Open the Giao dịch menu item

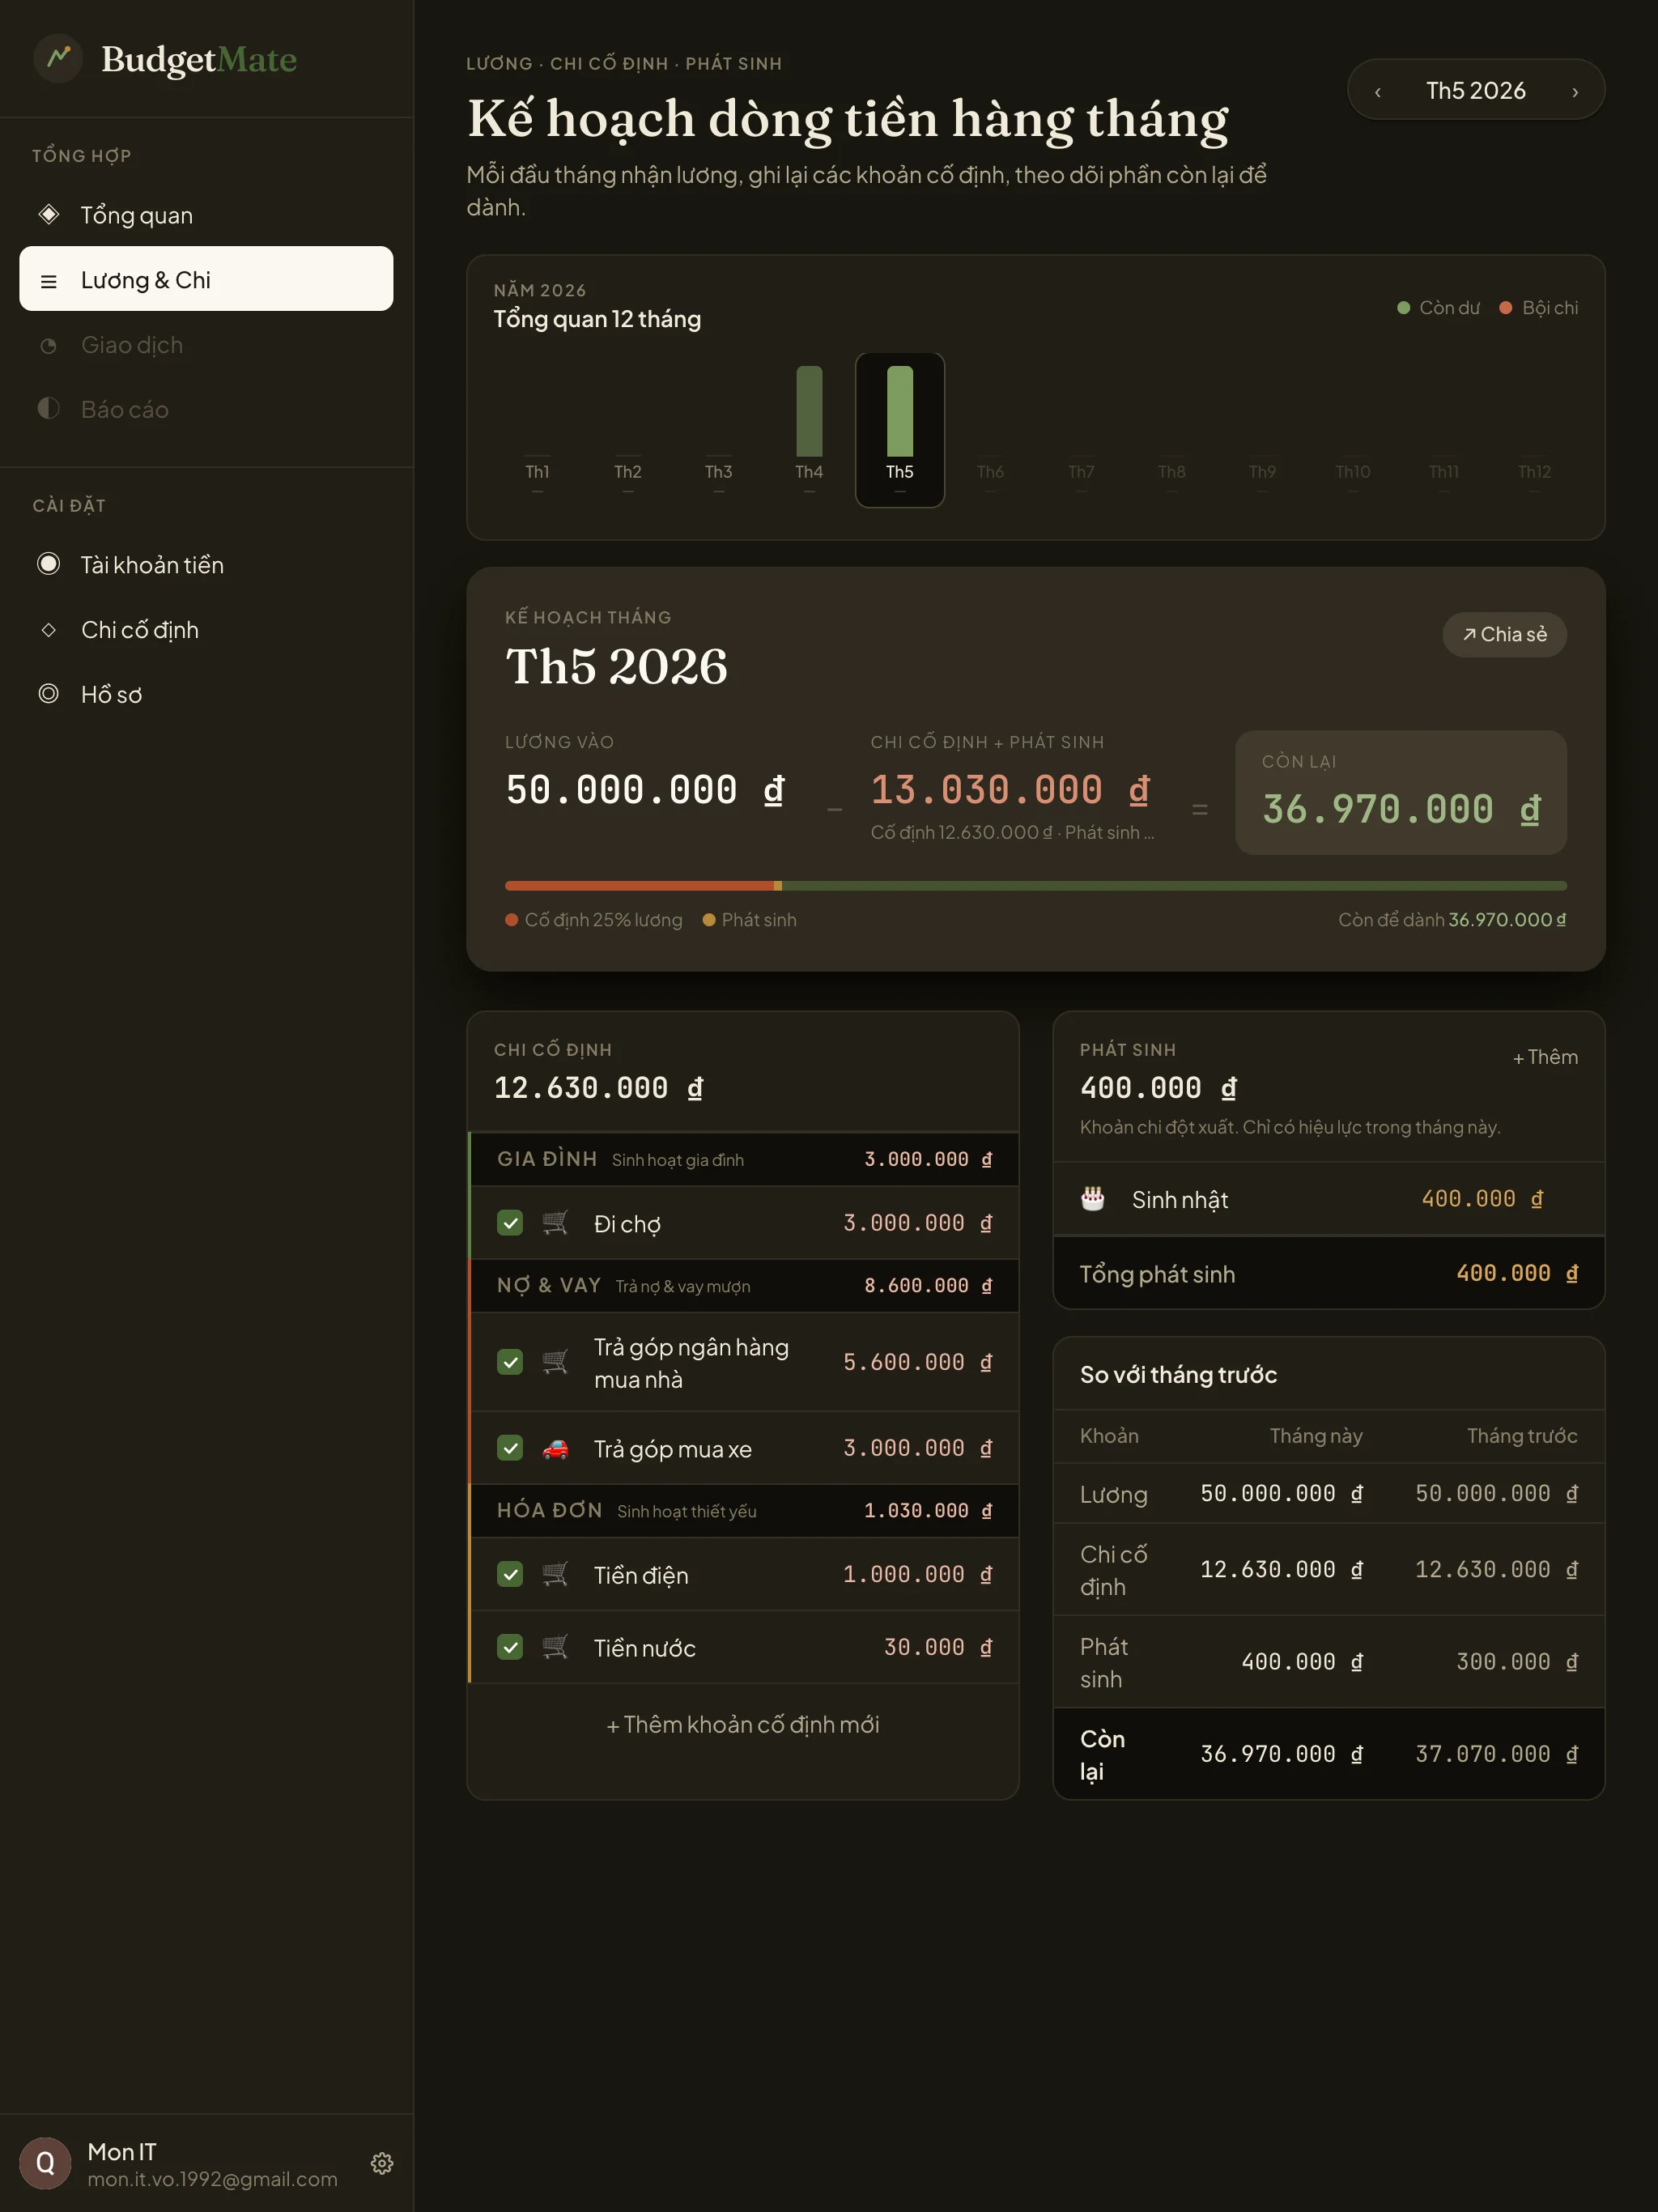206,345
